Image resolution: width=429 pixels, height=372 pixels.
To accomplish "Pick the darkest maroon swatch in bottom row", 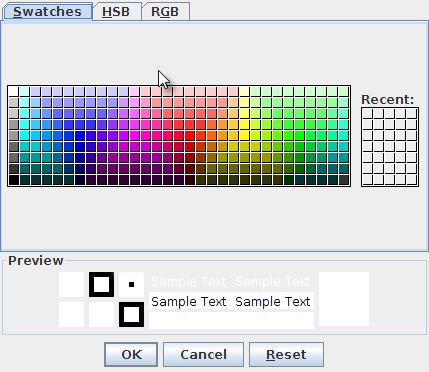I will pyautogui.click(x=190, y=180).
